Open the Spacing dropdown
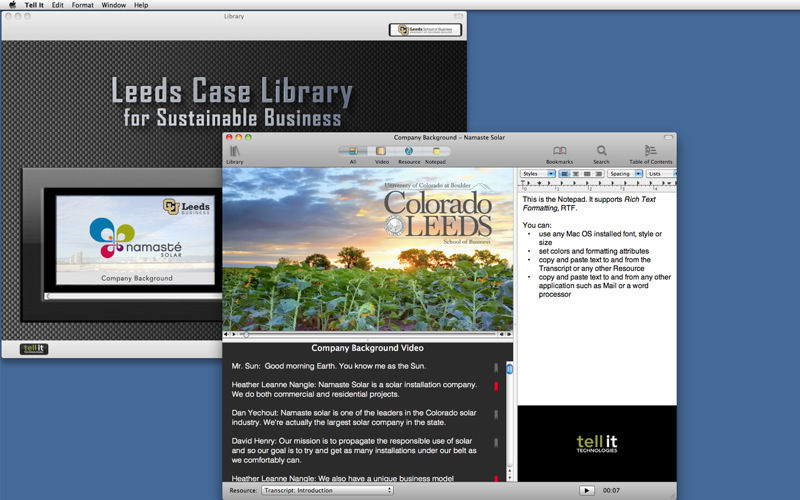This screenshot has width=800, height=500. click(x=625, y=174)
